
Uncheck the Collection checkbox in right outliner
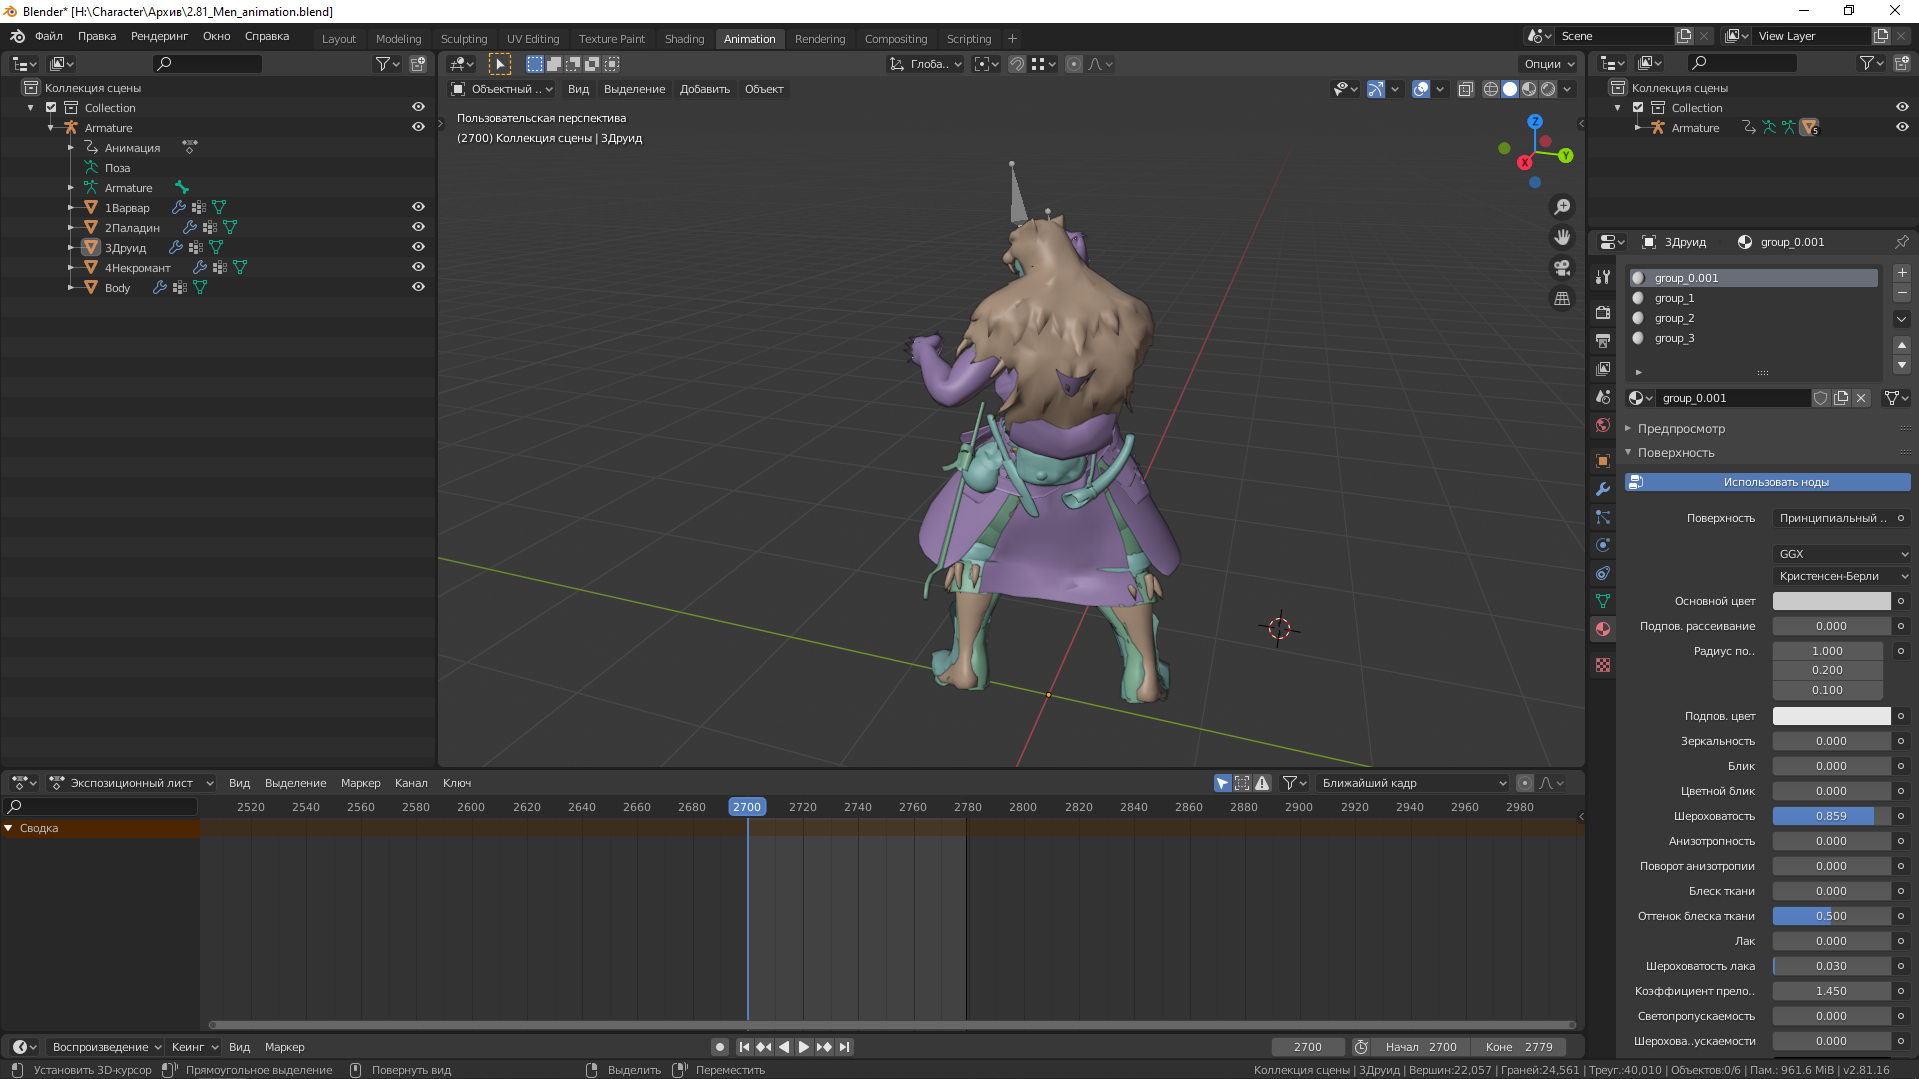tap(1638, 108)
